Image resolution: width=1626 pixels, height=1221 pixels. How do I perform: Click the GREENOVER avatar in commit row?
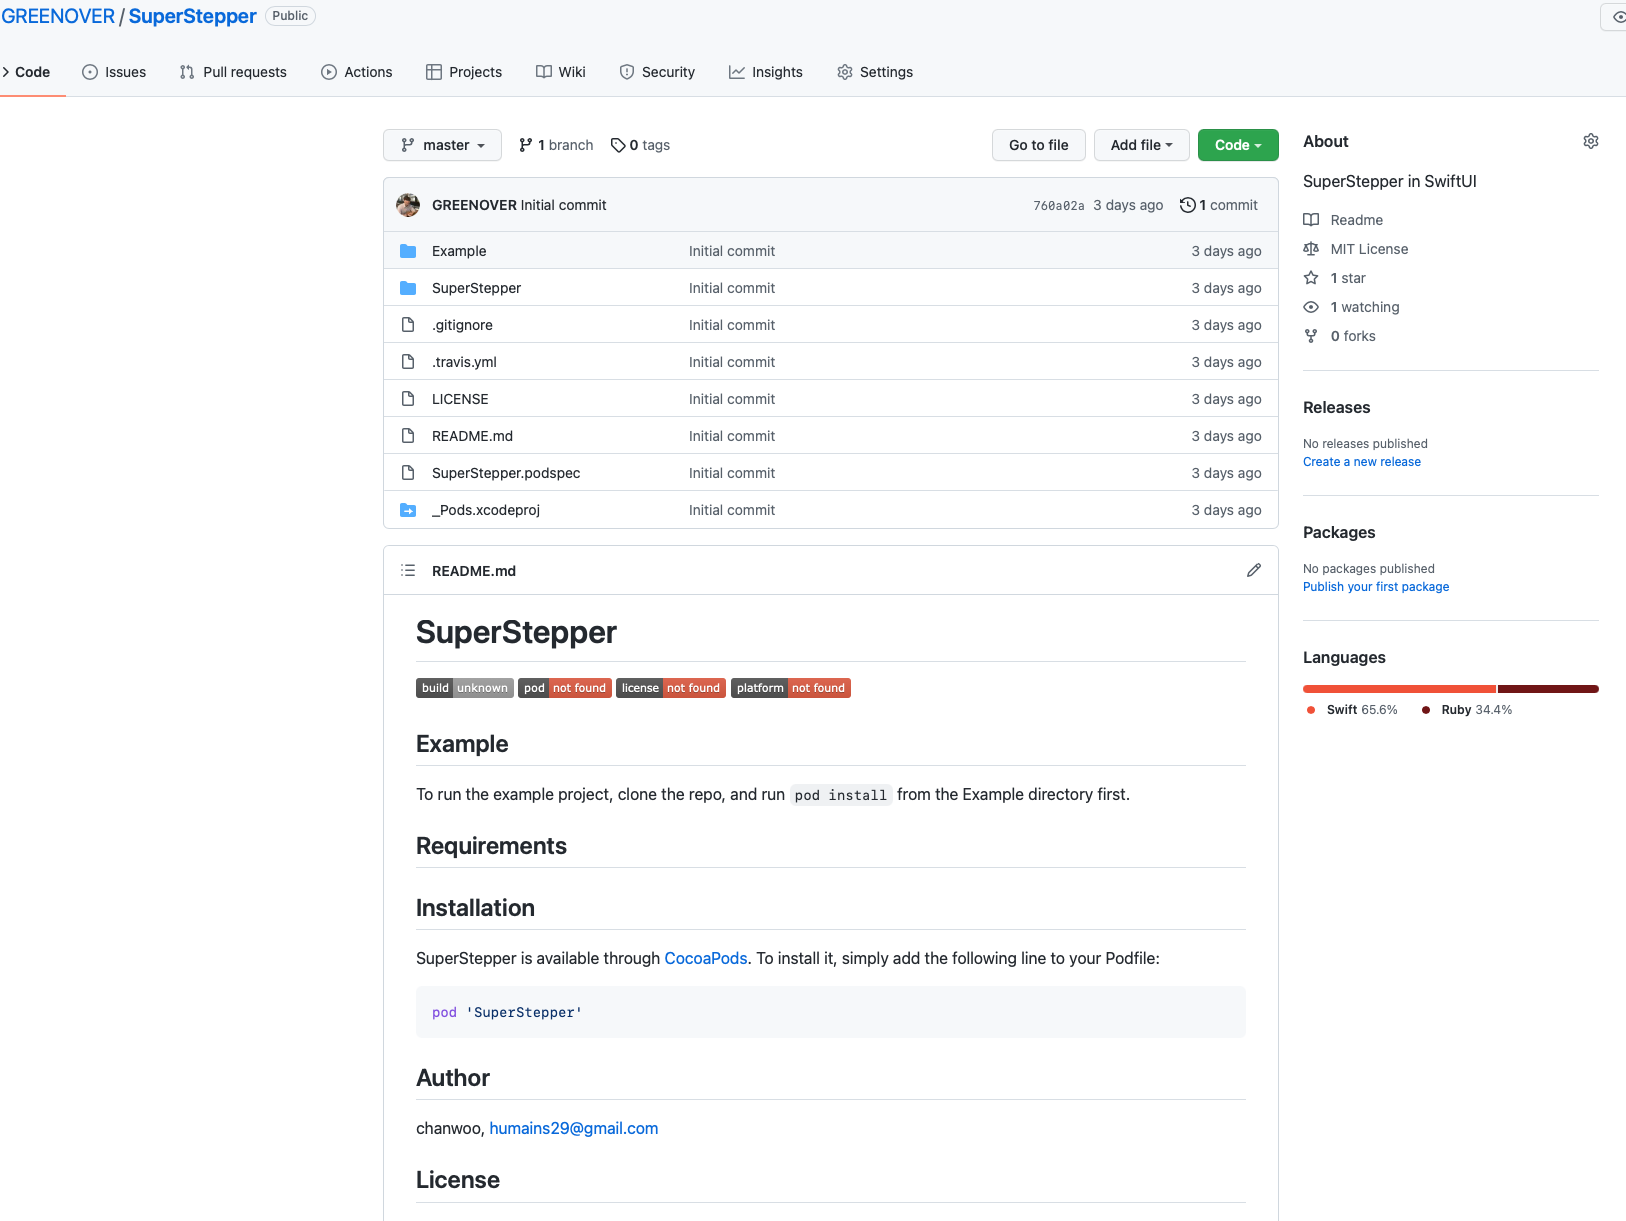point(408,205)
